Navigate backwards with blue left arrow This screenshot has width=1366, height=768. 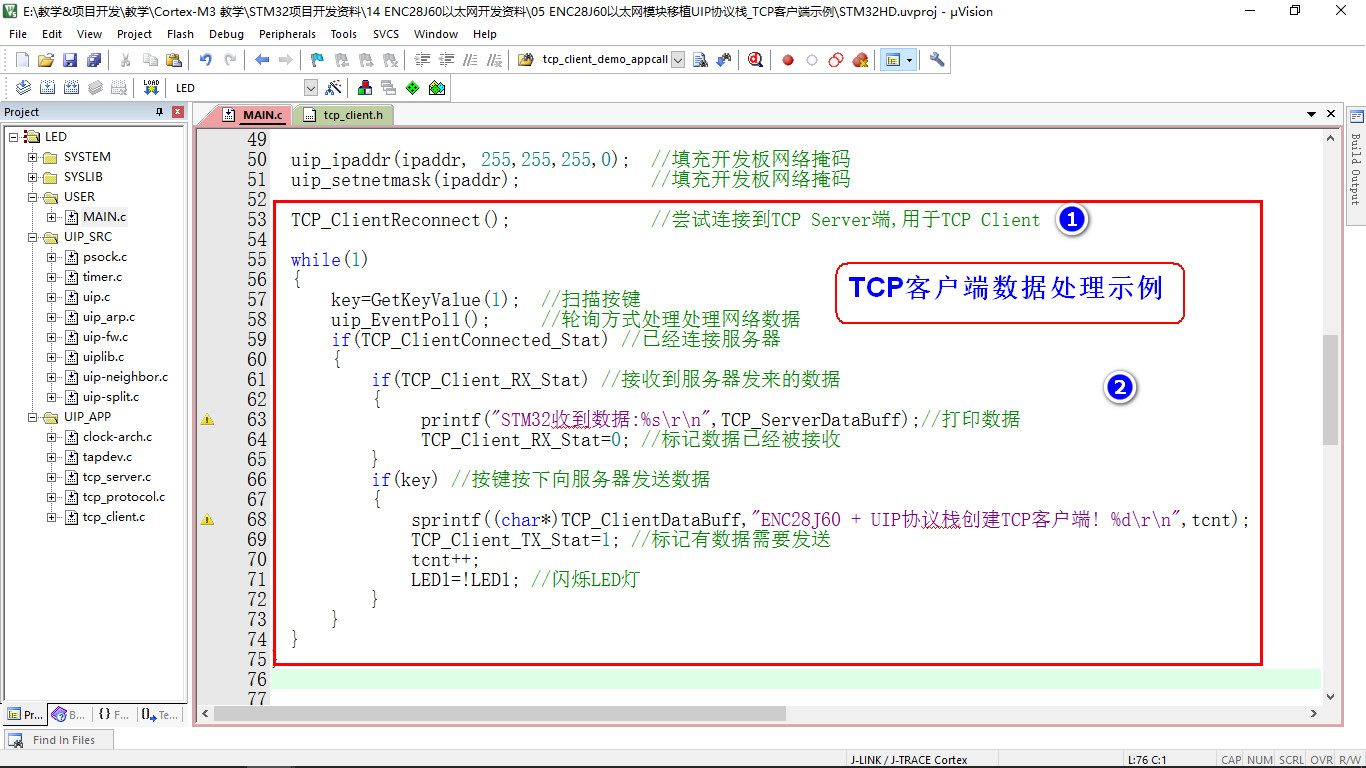(262, 60)
